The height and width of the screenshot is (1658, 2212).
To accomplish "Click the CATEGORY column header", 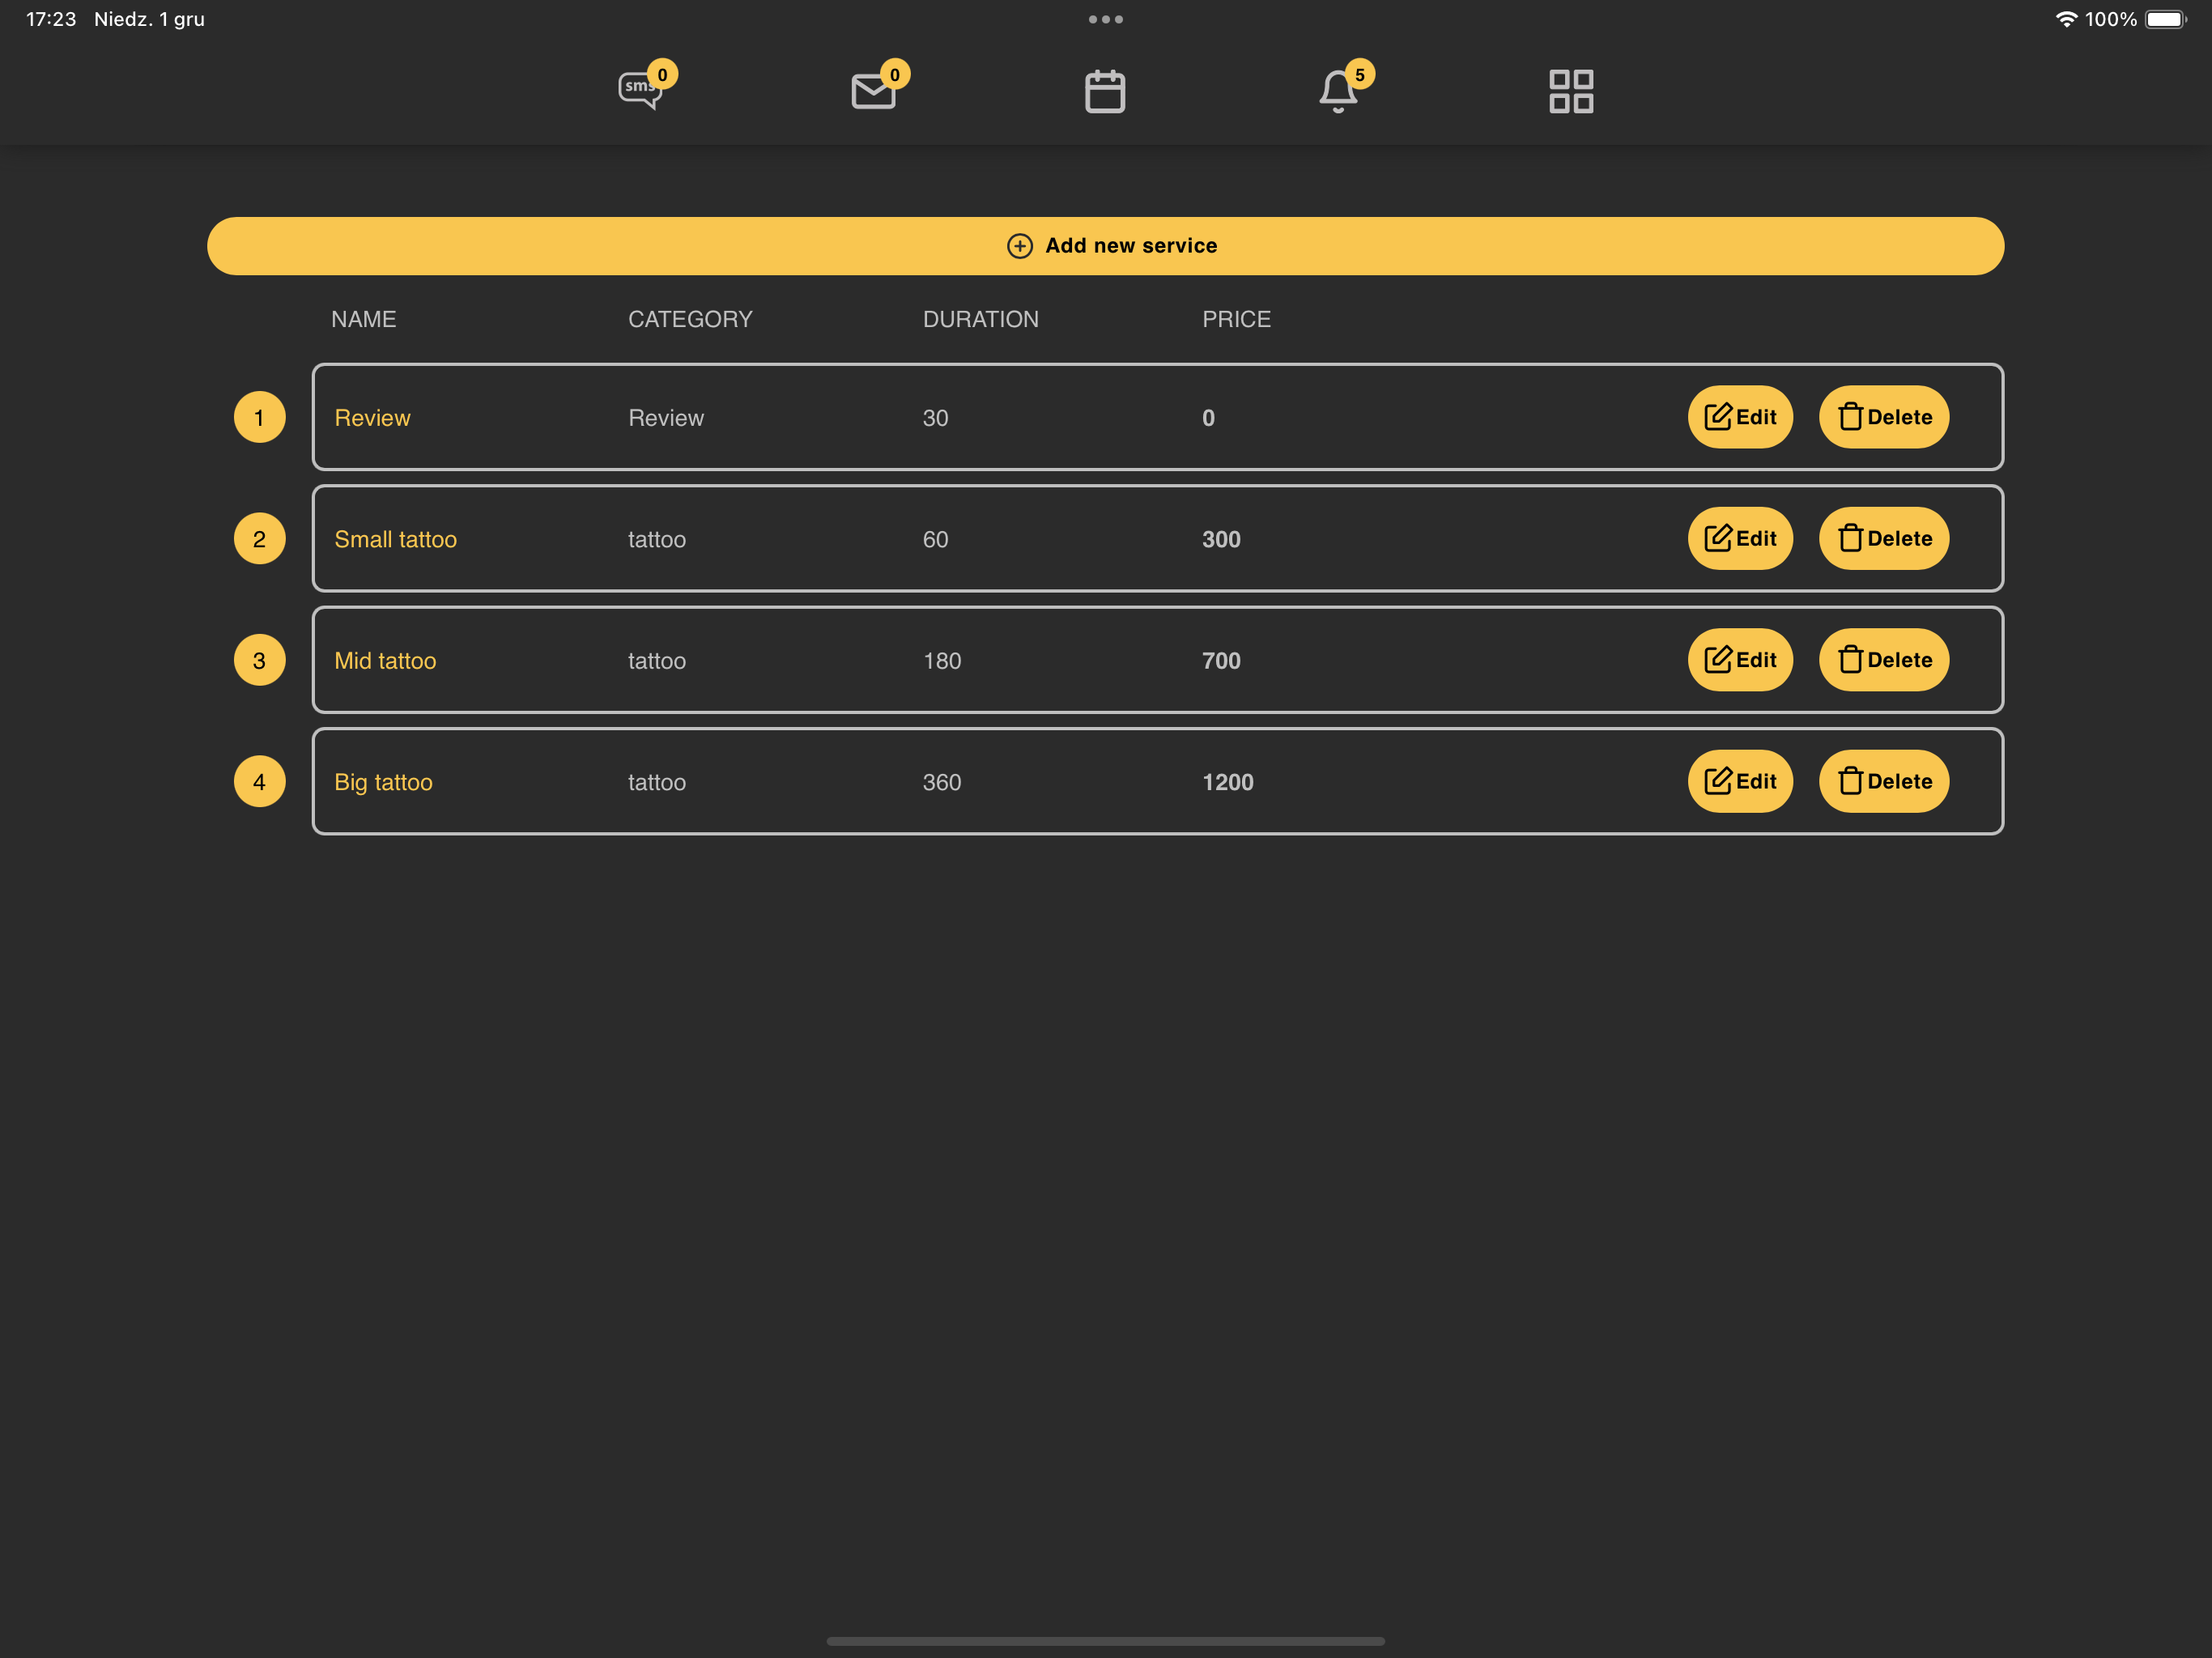I will (x=690, y=319).
